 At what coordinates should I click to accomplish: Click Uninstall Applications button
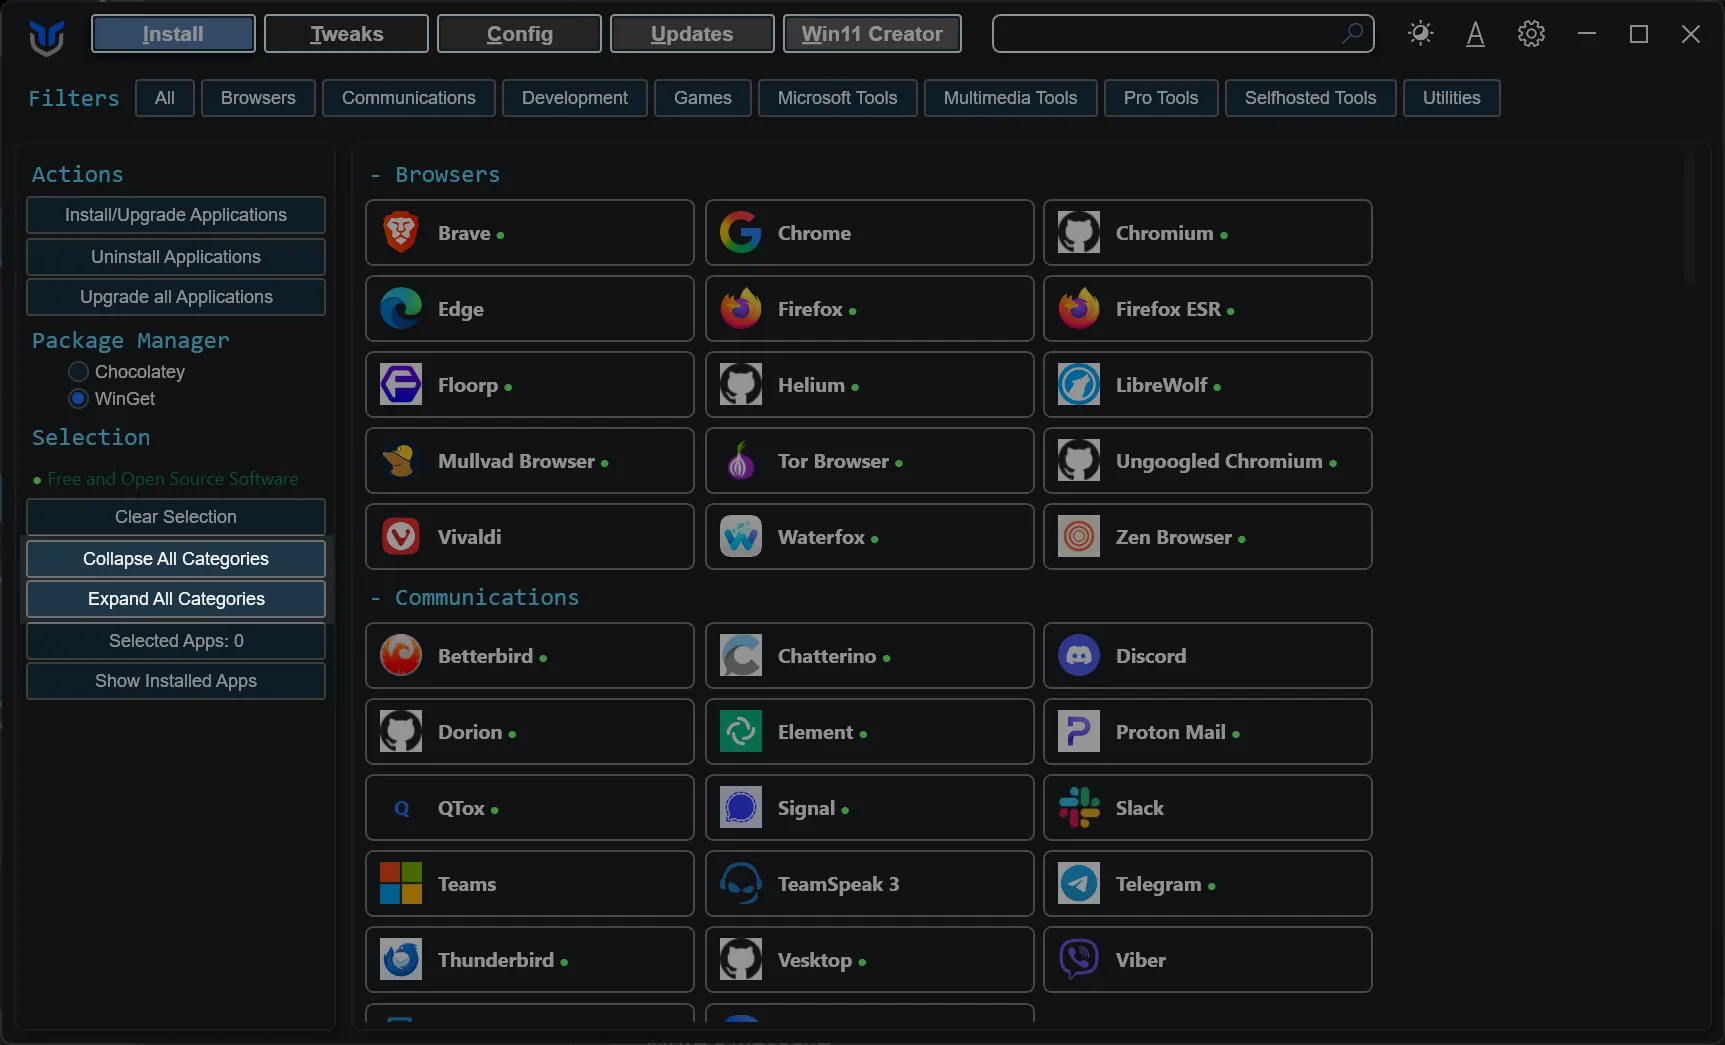pos(176,257)
